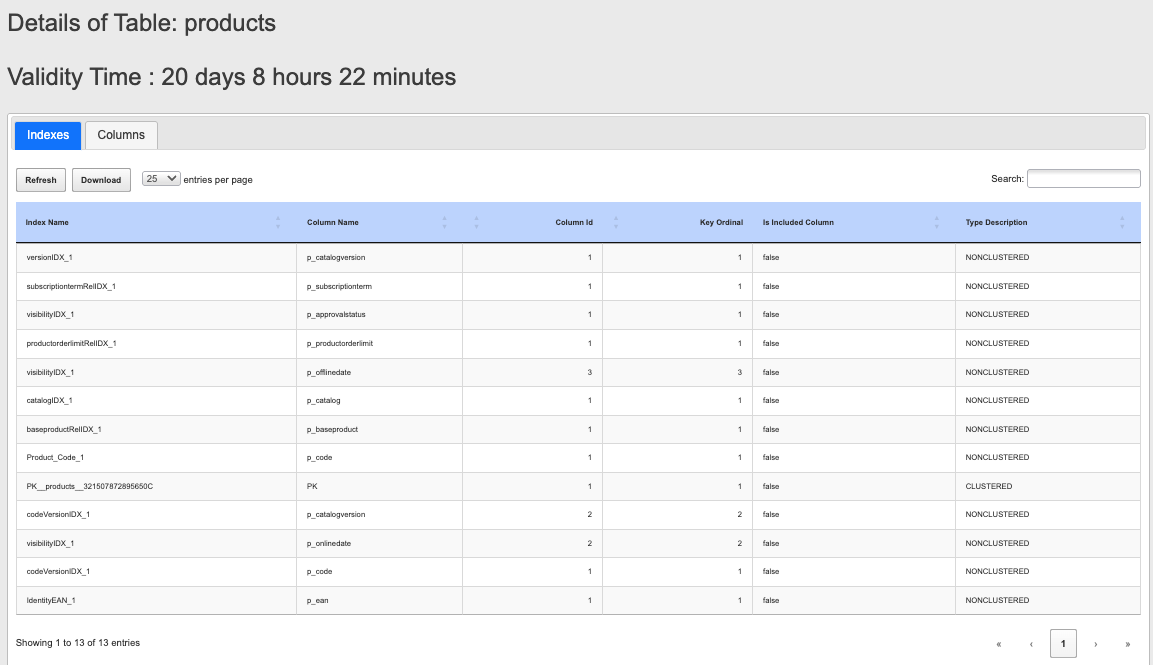The height and width of the screenshot is (665, 1153).
Task: Go to next page with › button
Action: (x=1096, y=644)
